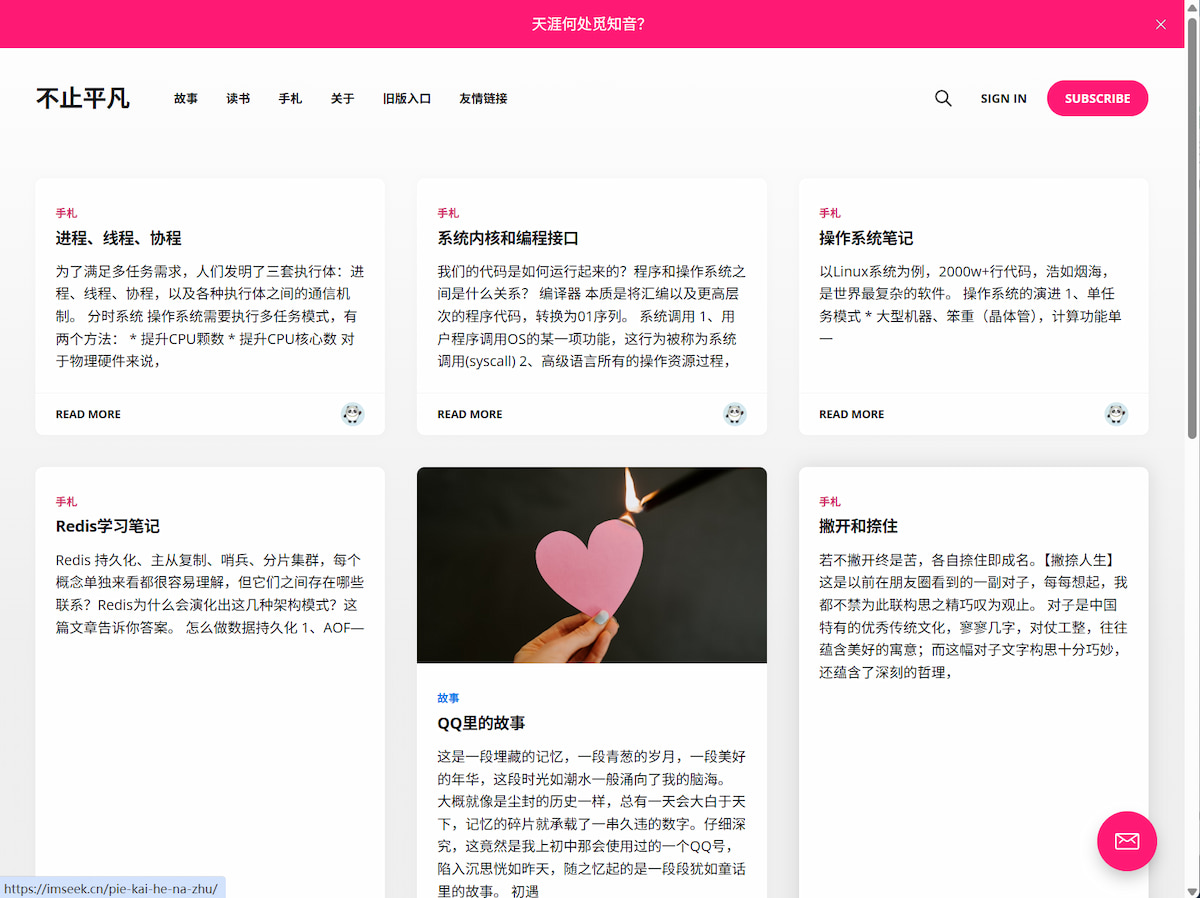Open the search magnifier icon
The image size is (1200, 898).
pyautogui.click(x=943, y=98)
